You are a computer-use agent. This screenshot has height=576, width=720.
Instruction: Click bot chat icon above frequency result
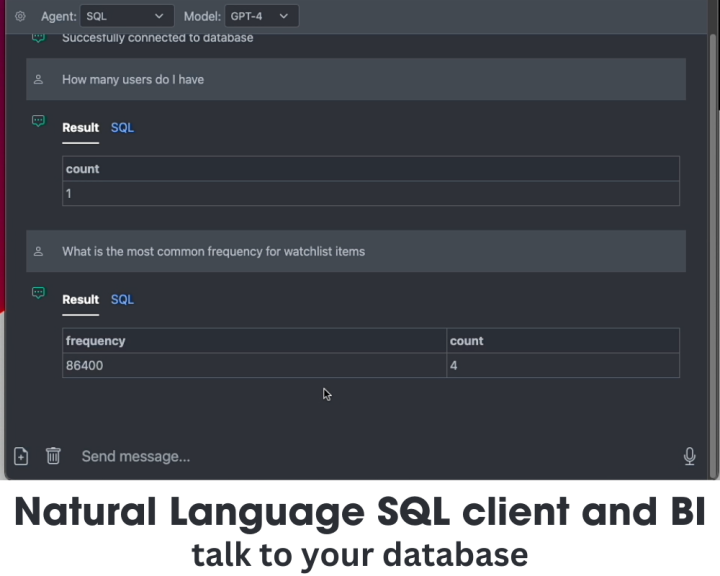pyautogui.click(x=39, y=293)
